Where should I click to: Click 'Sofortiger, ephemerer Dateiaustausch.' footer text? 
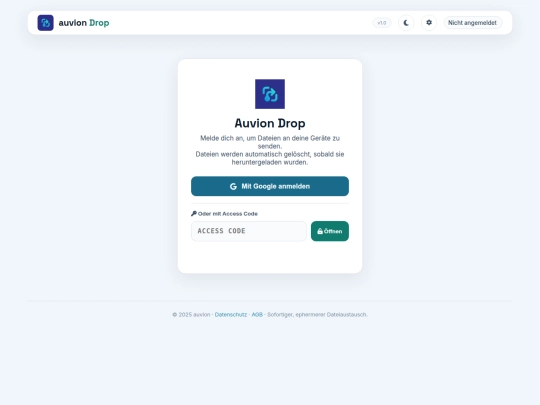point(317,314)
